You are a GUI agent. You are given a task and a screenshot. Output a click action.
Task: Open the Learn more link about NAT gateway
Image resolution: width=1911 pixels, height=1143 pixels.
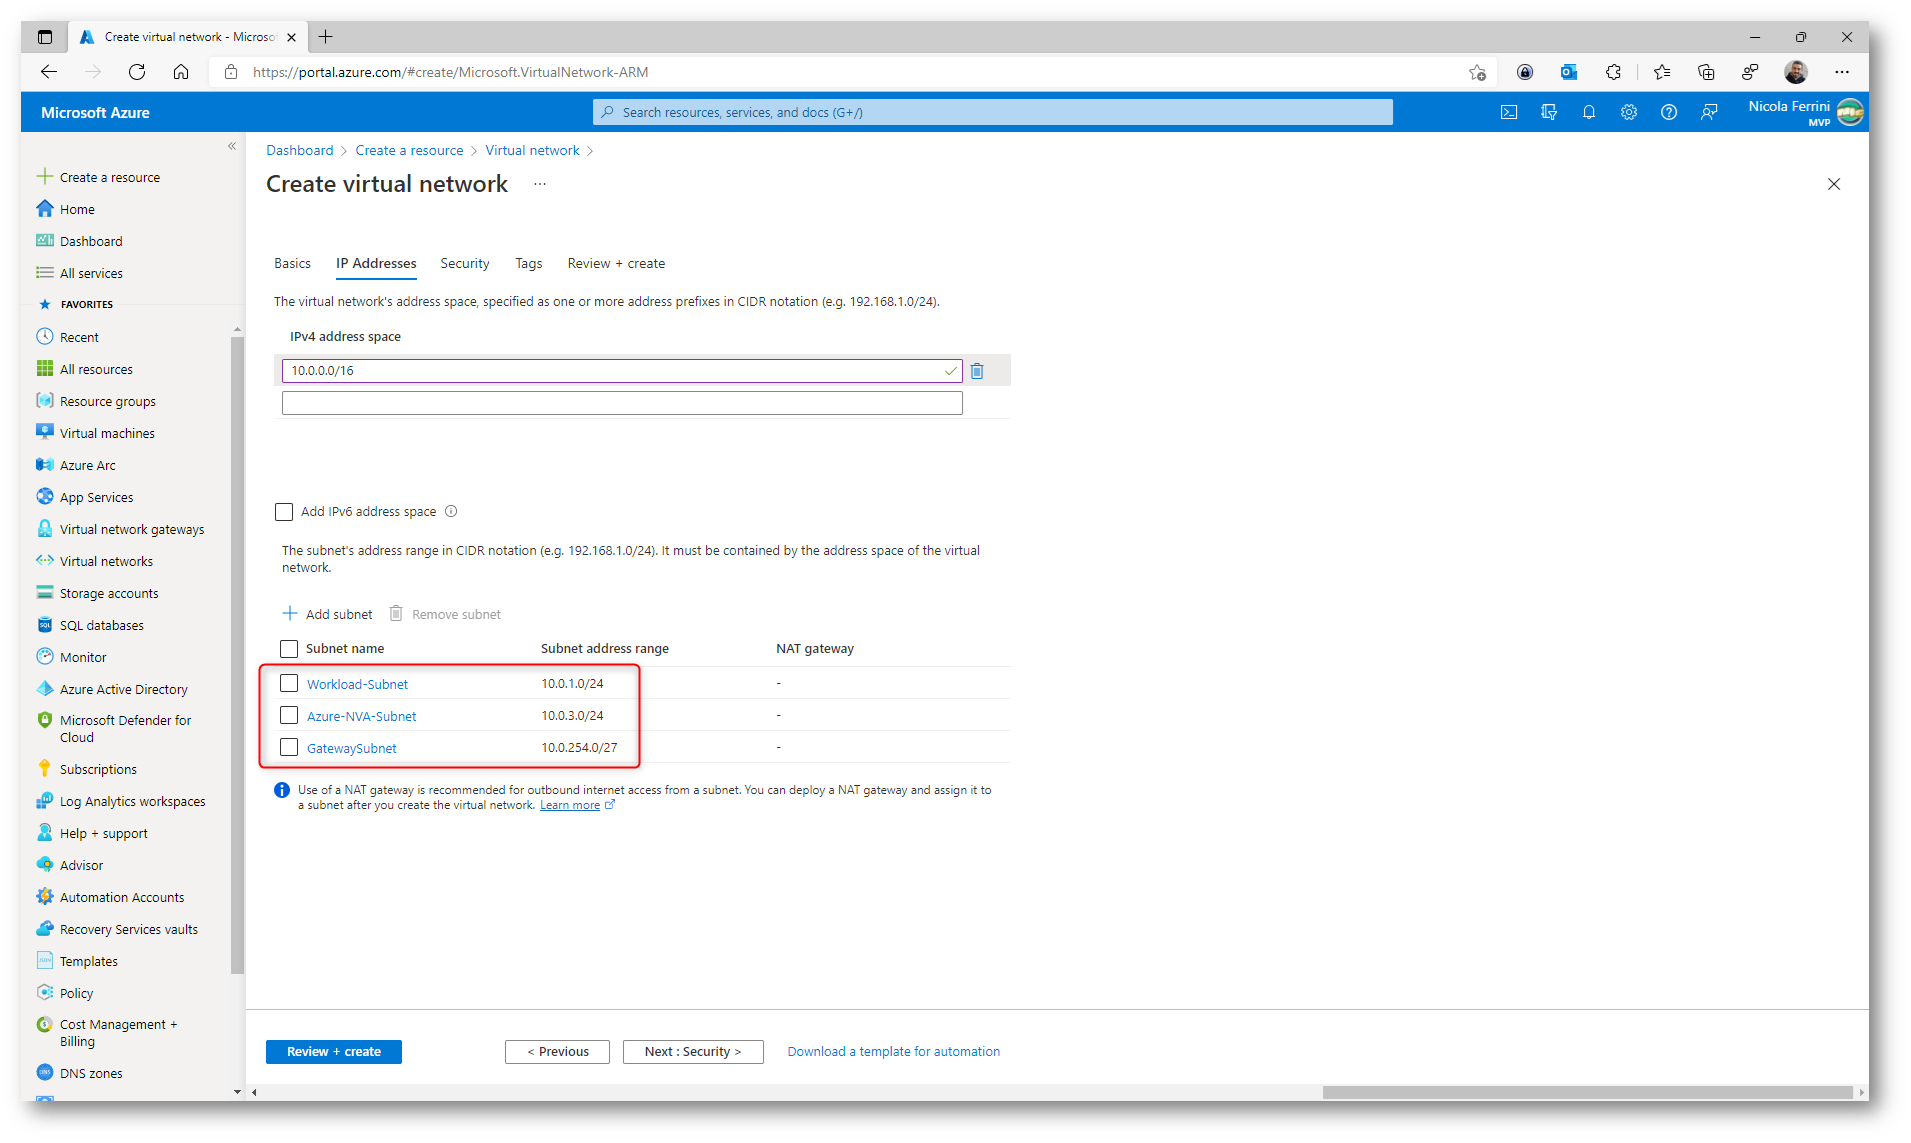pyautogui.click(x=570, y=806)
